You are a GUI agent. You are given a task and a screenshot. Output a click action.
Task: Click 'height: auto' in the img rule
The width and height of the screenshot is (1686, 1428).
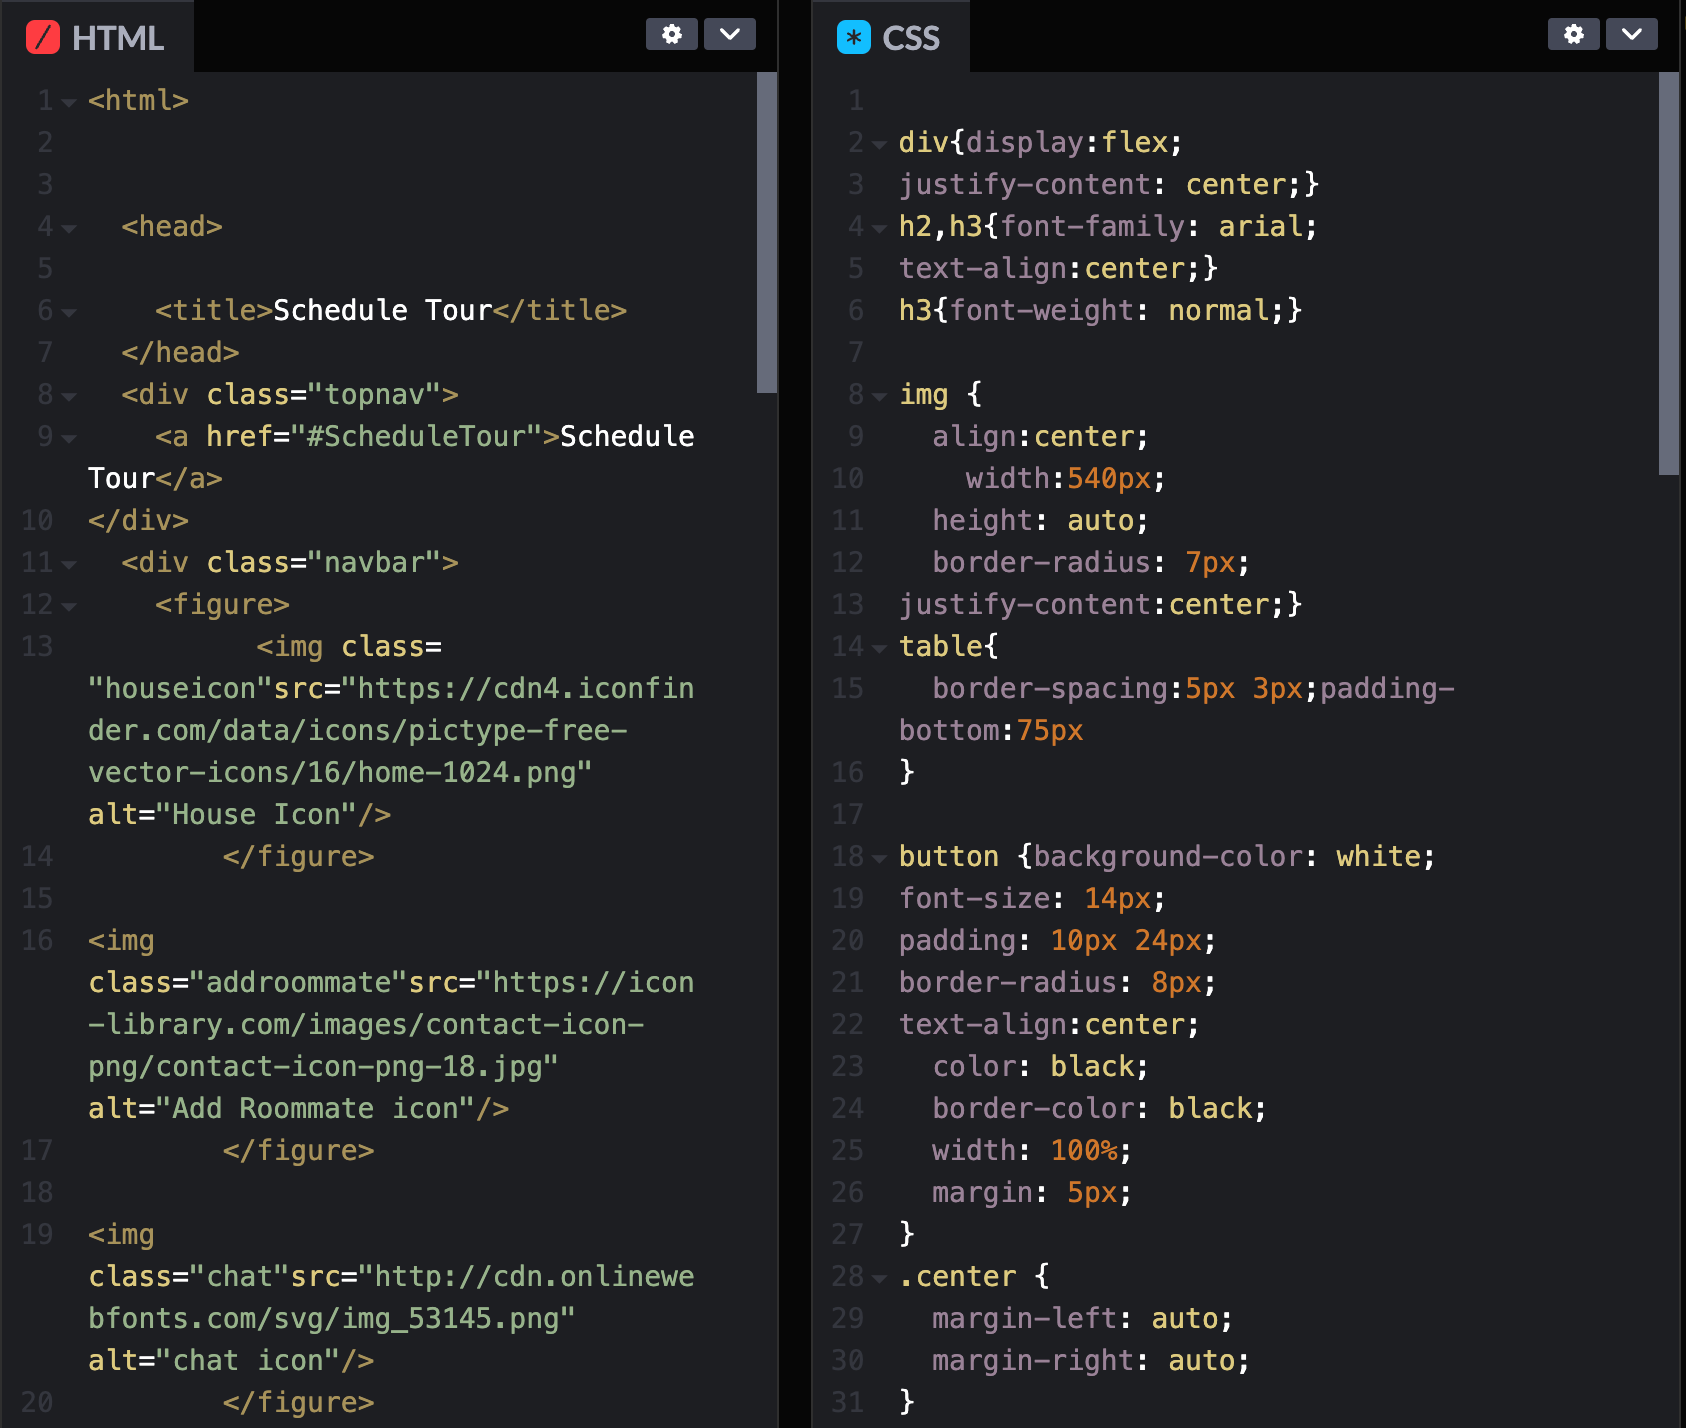click(1033, 520)
